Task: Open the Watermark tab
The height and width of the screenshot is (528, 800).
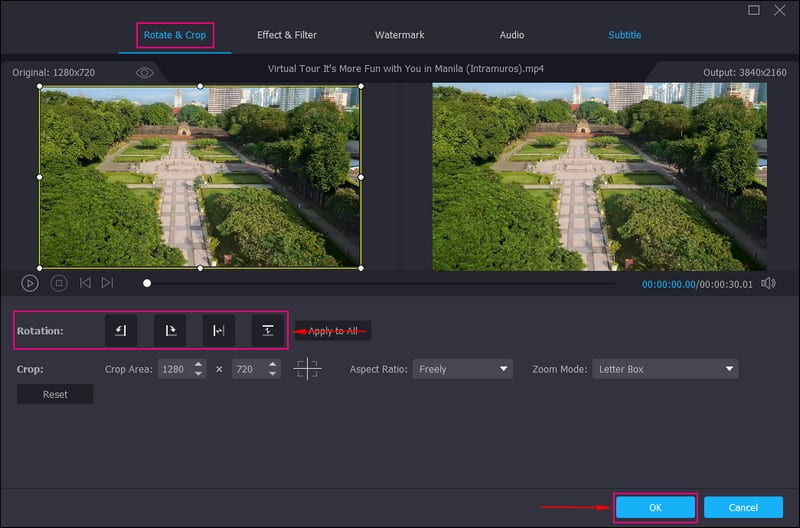Action: 399,35
